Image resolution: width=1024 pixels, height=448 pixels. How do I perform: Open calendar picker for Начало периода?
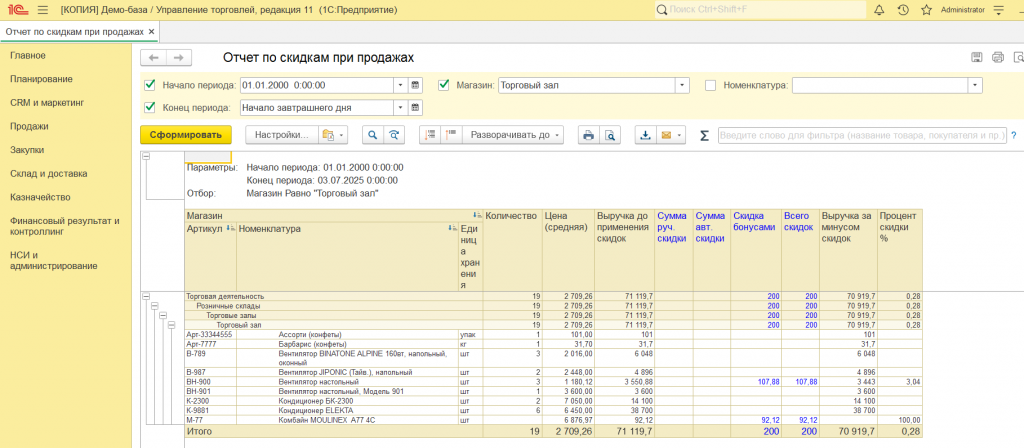pyautogui.click(x=415, y=85)
